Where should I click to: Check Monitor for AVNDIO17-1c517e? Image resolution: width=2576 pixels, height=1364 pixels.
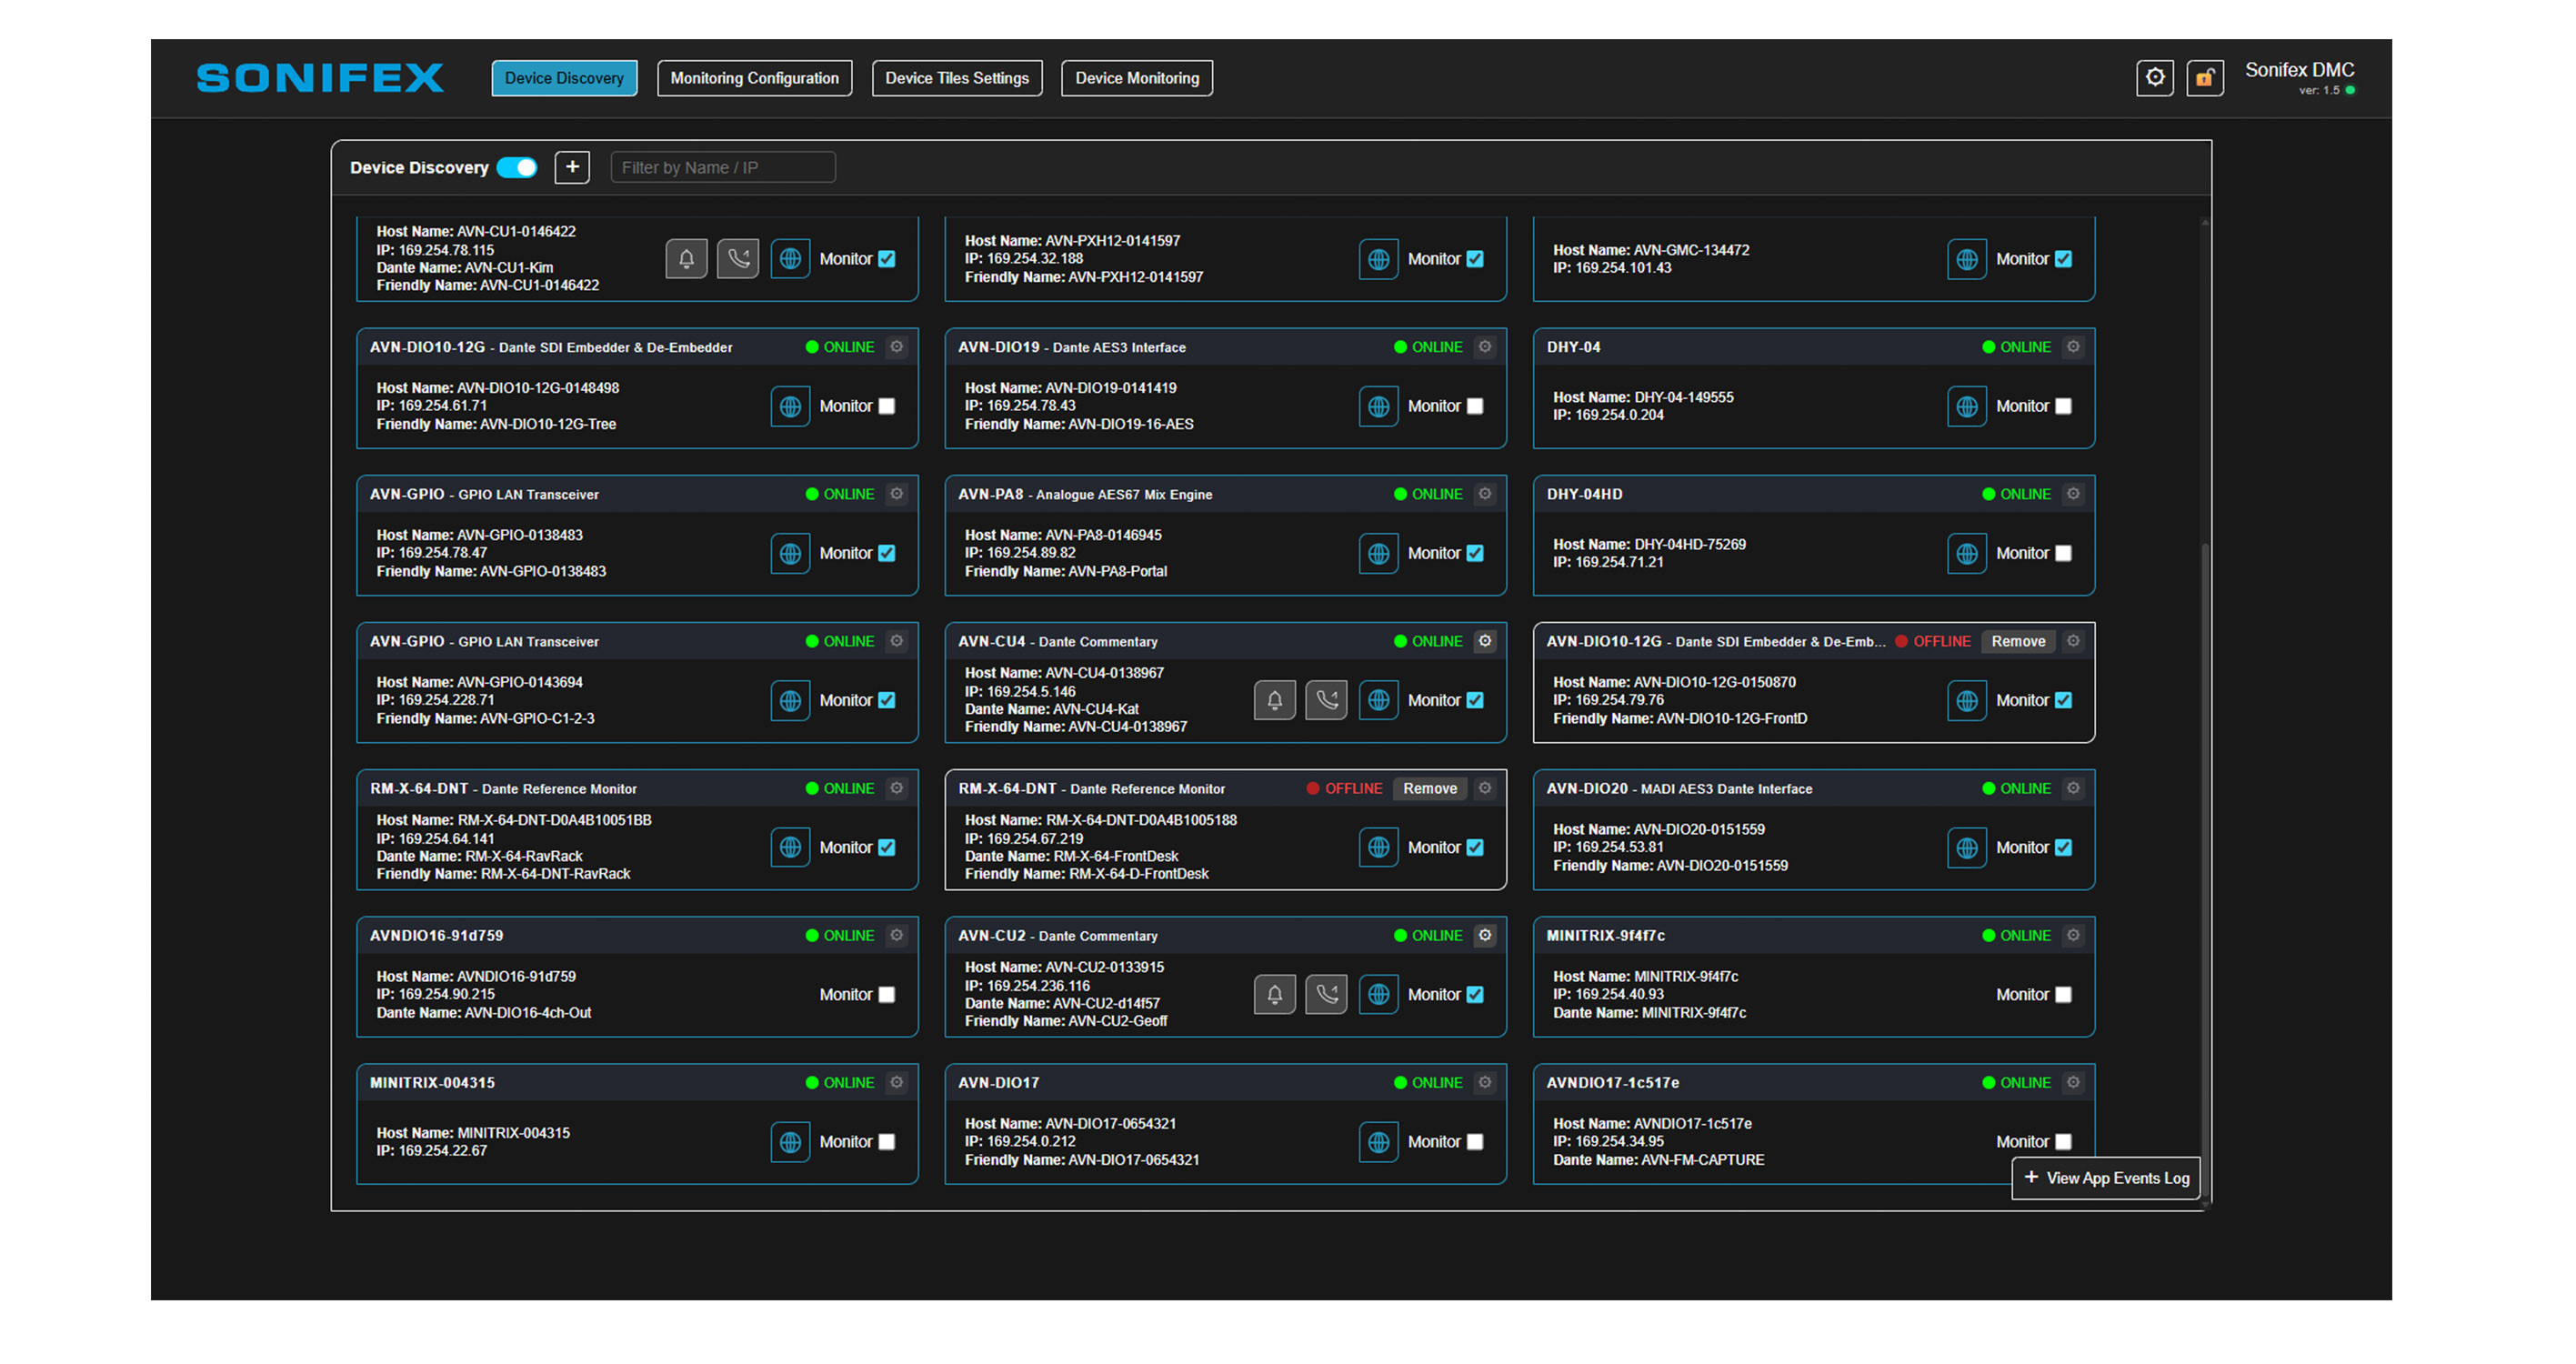(x=2062, y=1141)
